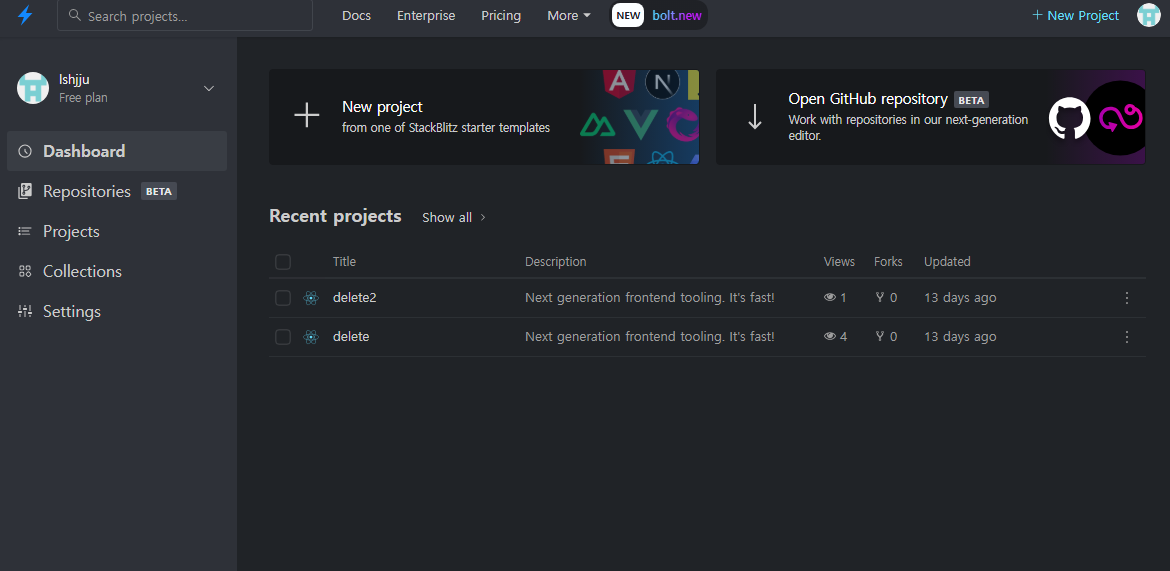Click the React icon beside delete
Image resolution: width=1170 pixels, height=571 pixels.
[311, 337]
